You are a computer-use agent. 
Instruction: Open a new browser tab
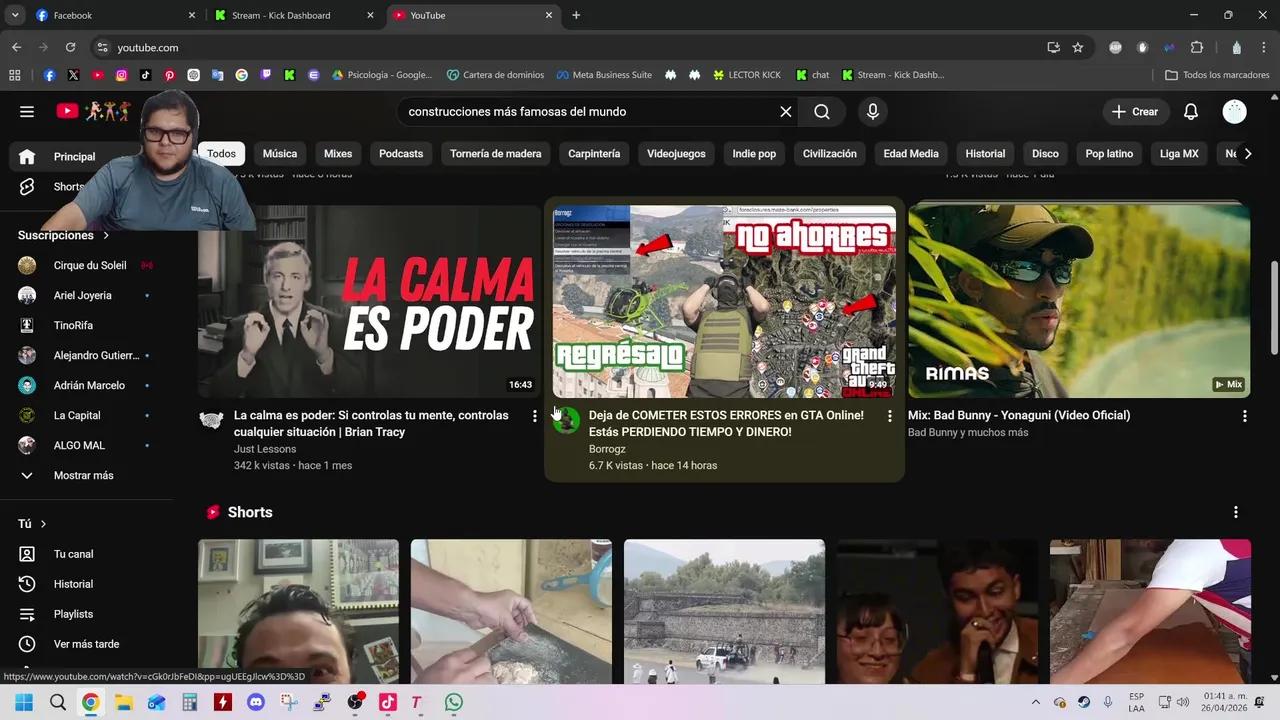tap(576, 15)
